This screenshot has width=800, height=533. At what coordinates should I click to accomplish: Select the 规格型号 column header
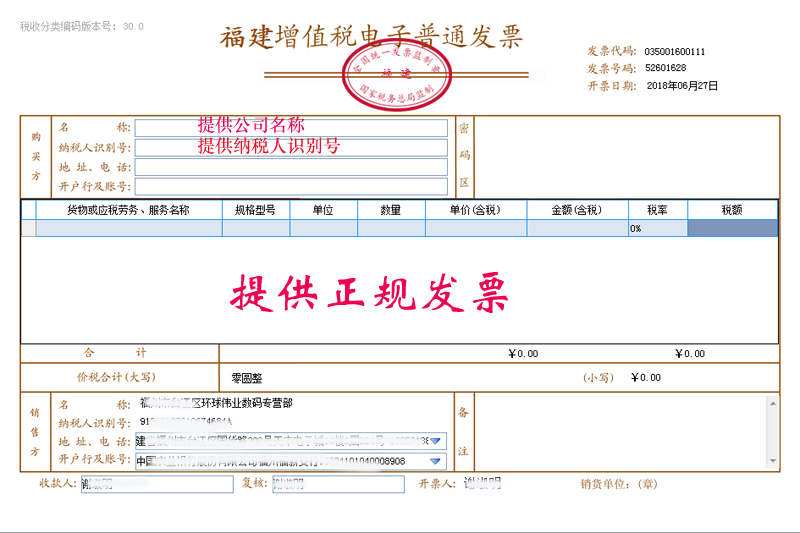click(x=256, y=210)
